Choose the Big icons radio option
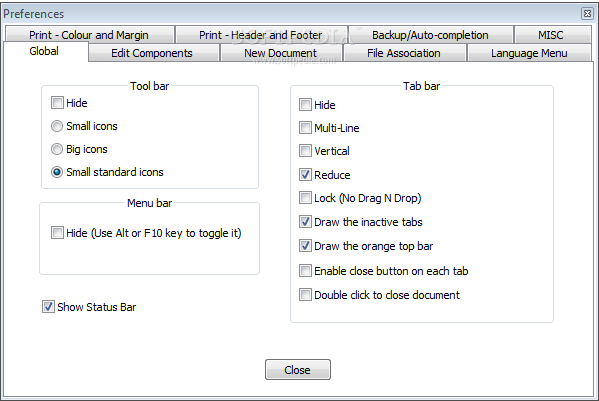 [57, 149]
